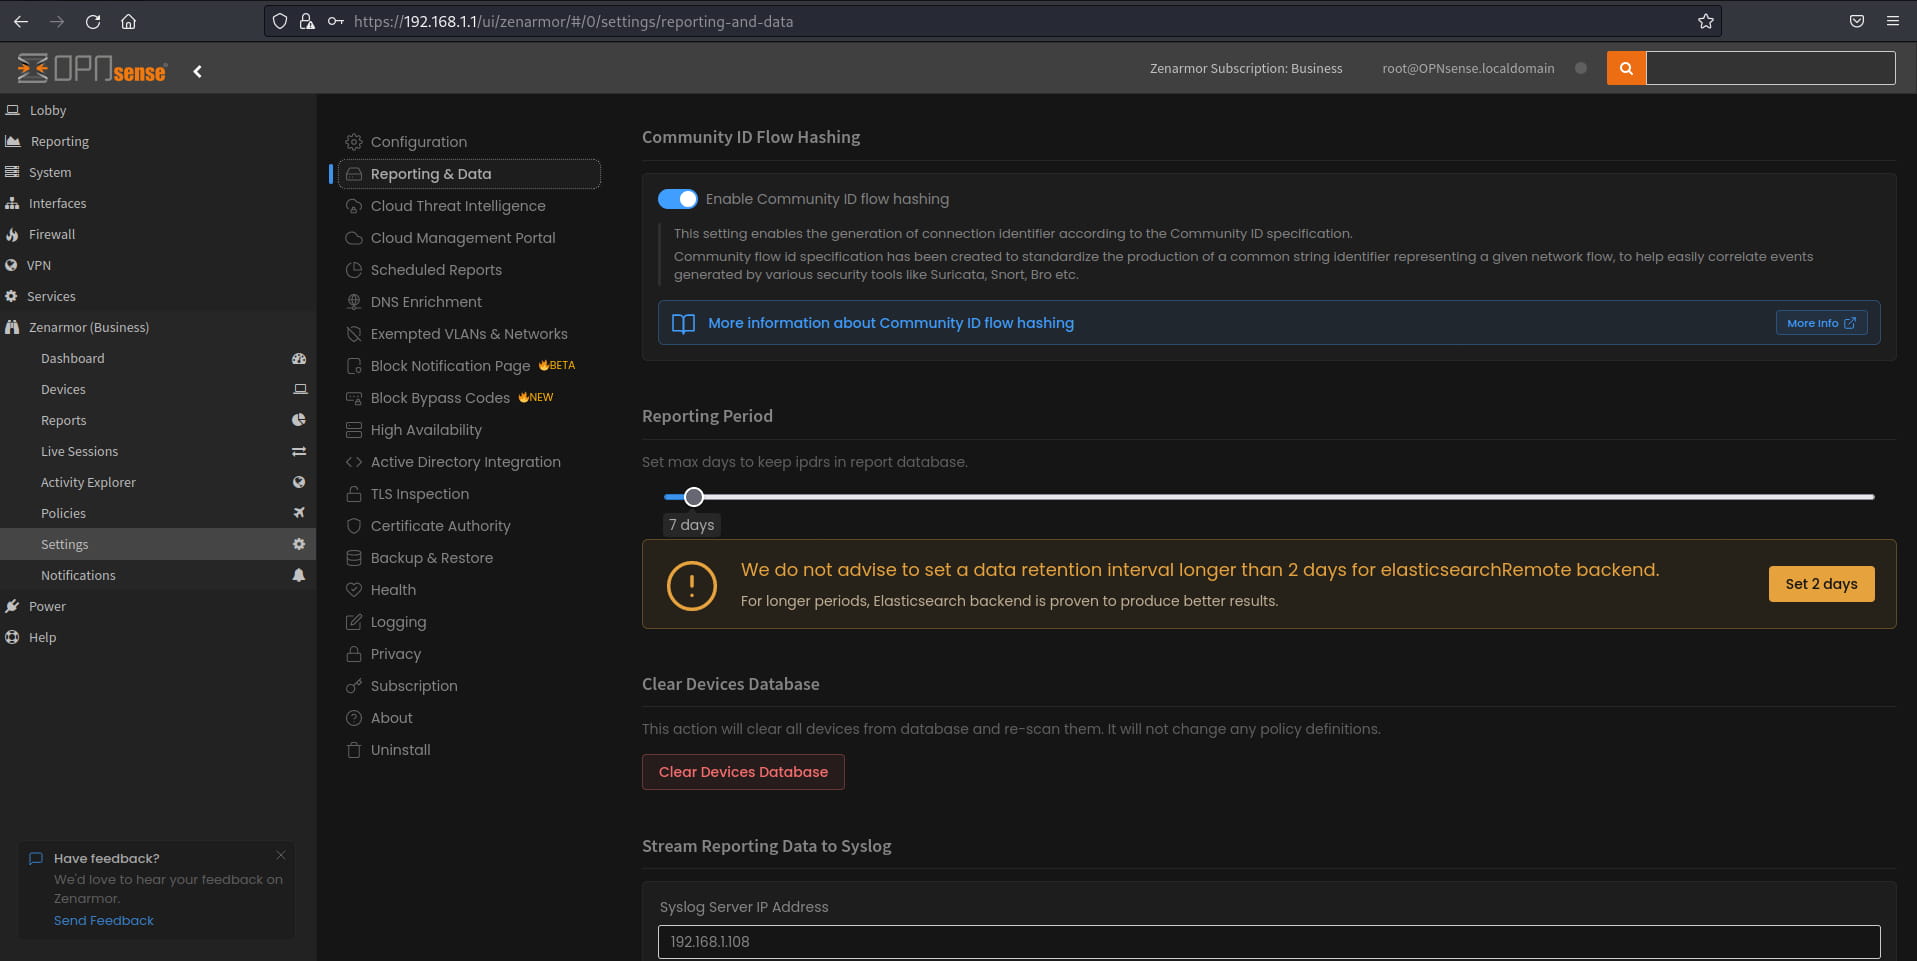Click the Live Sessions arrows icon
The height and width of the screenshot is (961, 1917).
[x=298, y=451]
